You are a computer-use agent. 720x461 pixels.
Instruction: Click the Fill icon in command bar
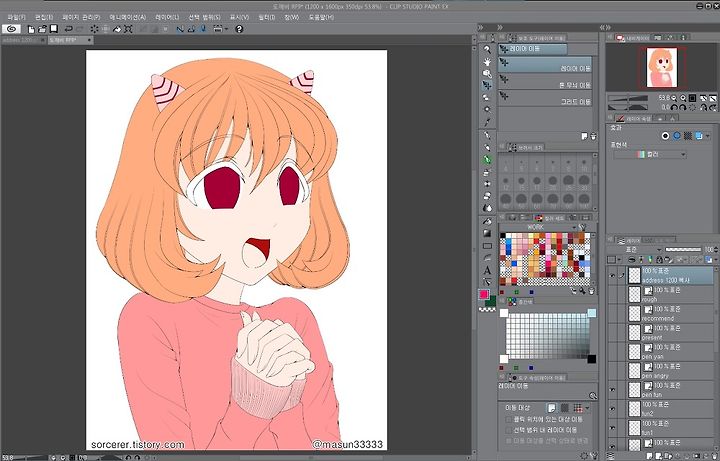point(117,29)
